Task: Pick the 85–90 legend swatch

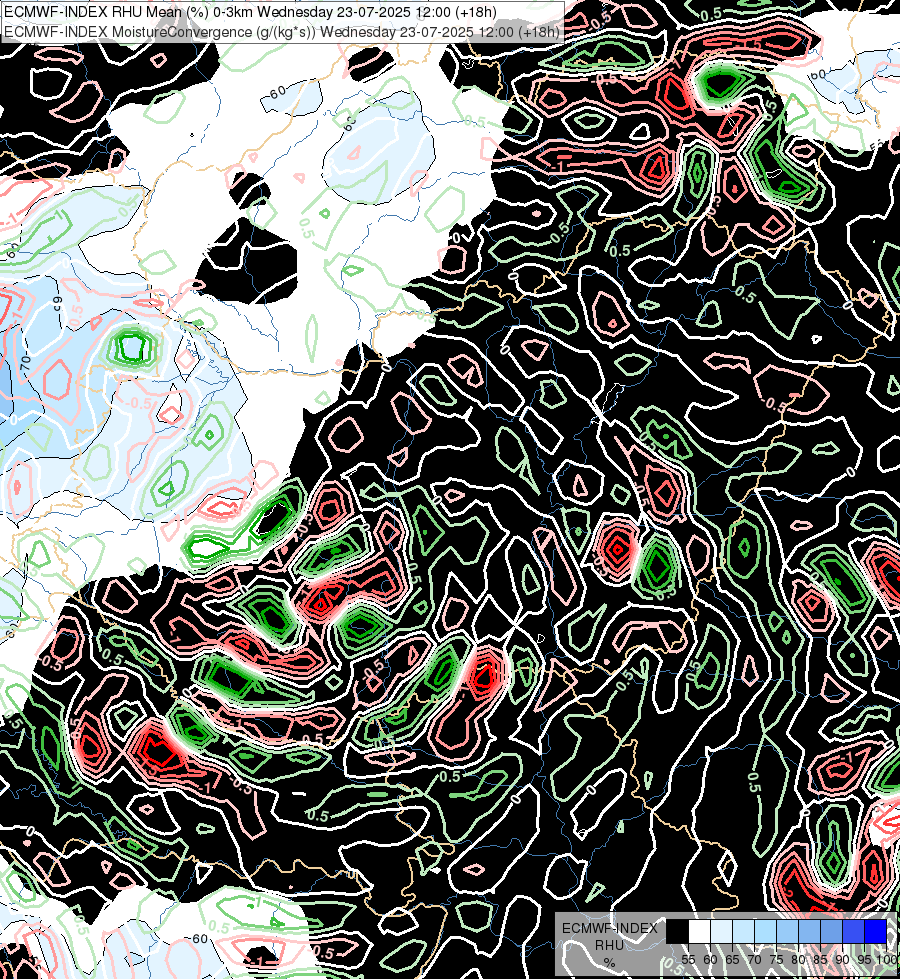Action: point(831,931)
